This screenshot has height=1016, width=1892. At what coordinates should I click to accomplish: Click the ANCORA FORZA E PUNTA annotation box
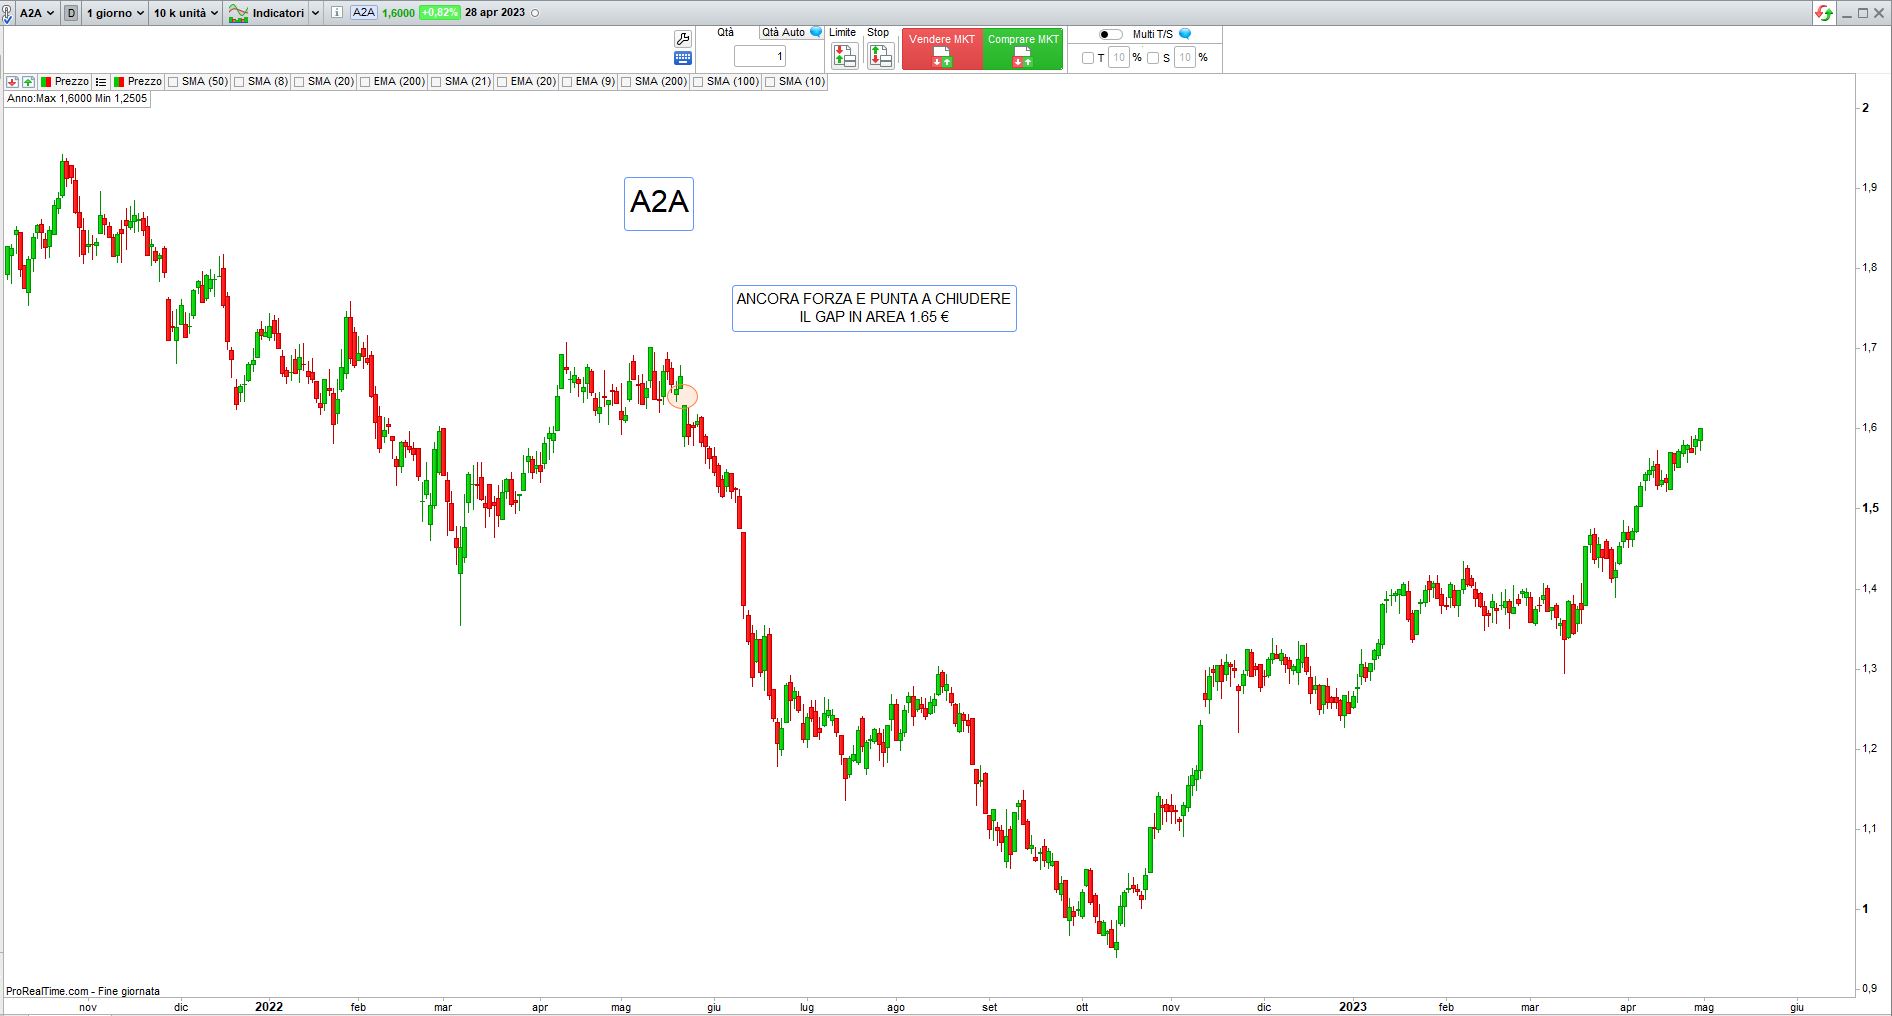874,308
